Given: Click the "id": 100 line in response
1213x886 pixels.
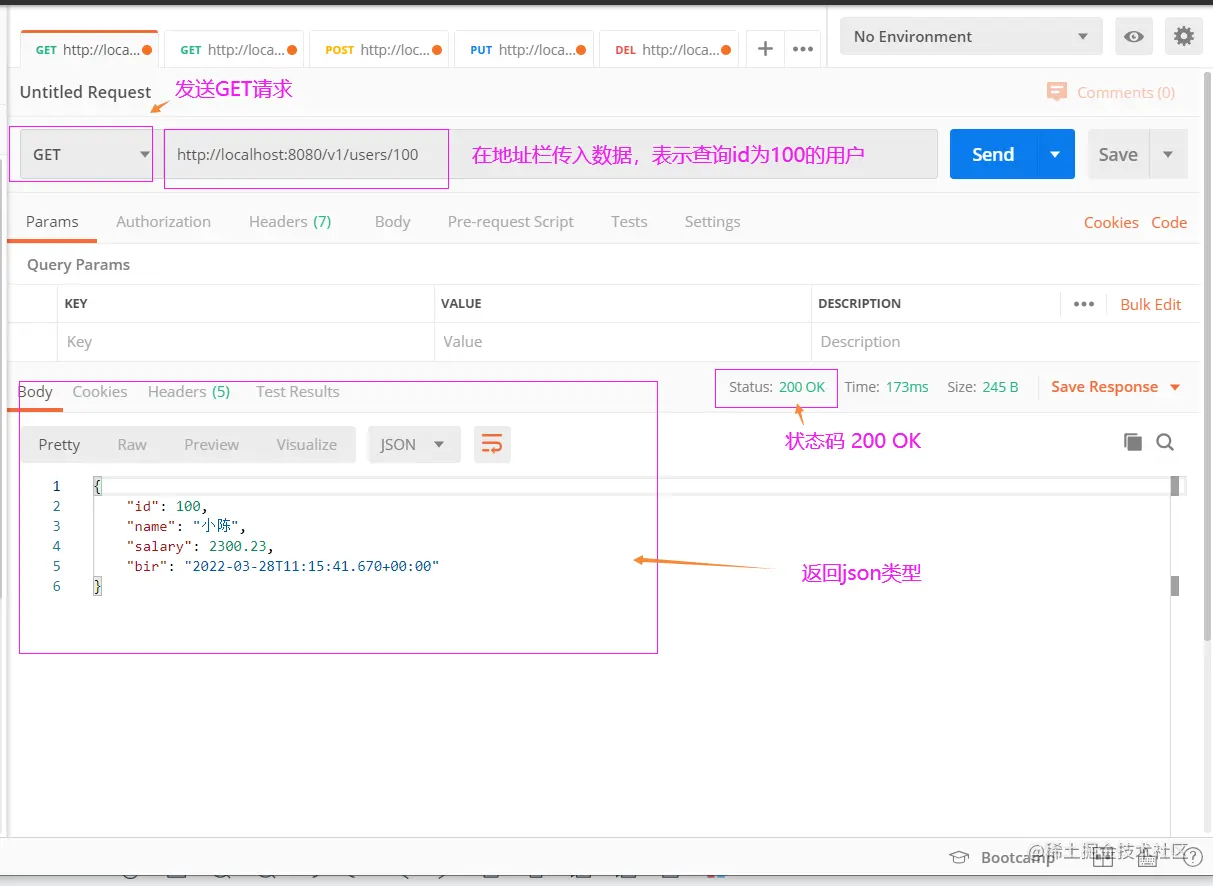Looking at the screenshot, I should pyautogui.click(x=167, y=506).
